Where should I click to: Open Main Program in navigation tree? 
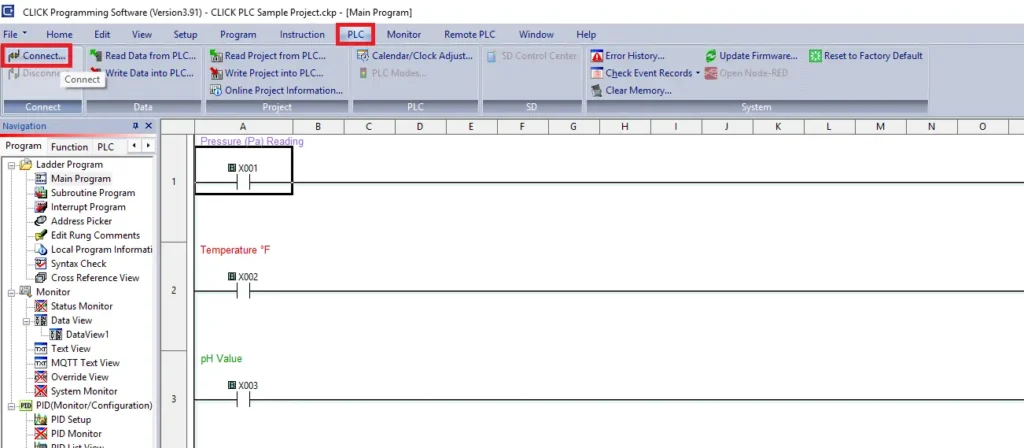coord(81,178)
